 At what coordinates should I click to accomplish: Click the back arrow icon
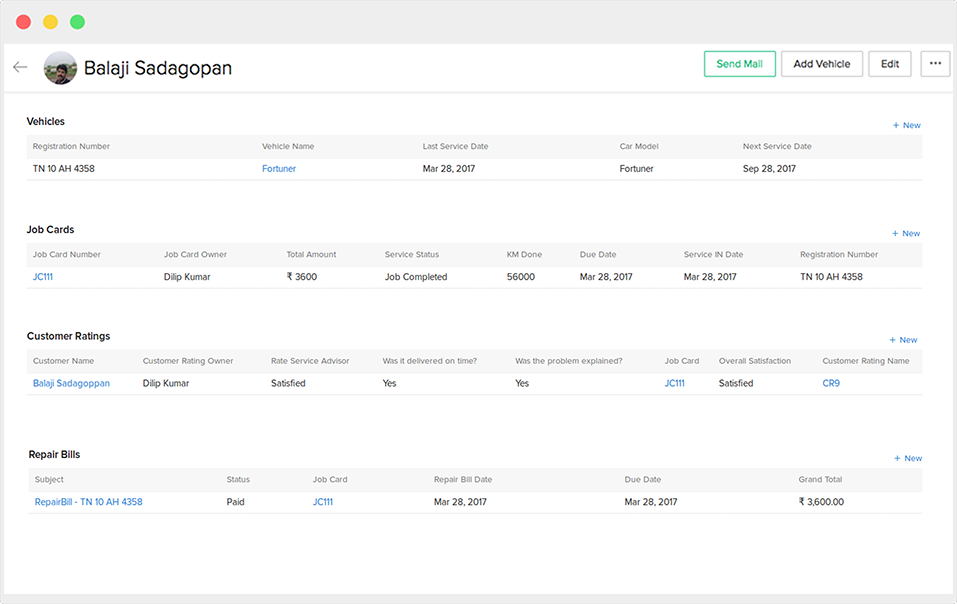click(20, 67)
